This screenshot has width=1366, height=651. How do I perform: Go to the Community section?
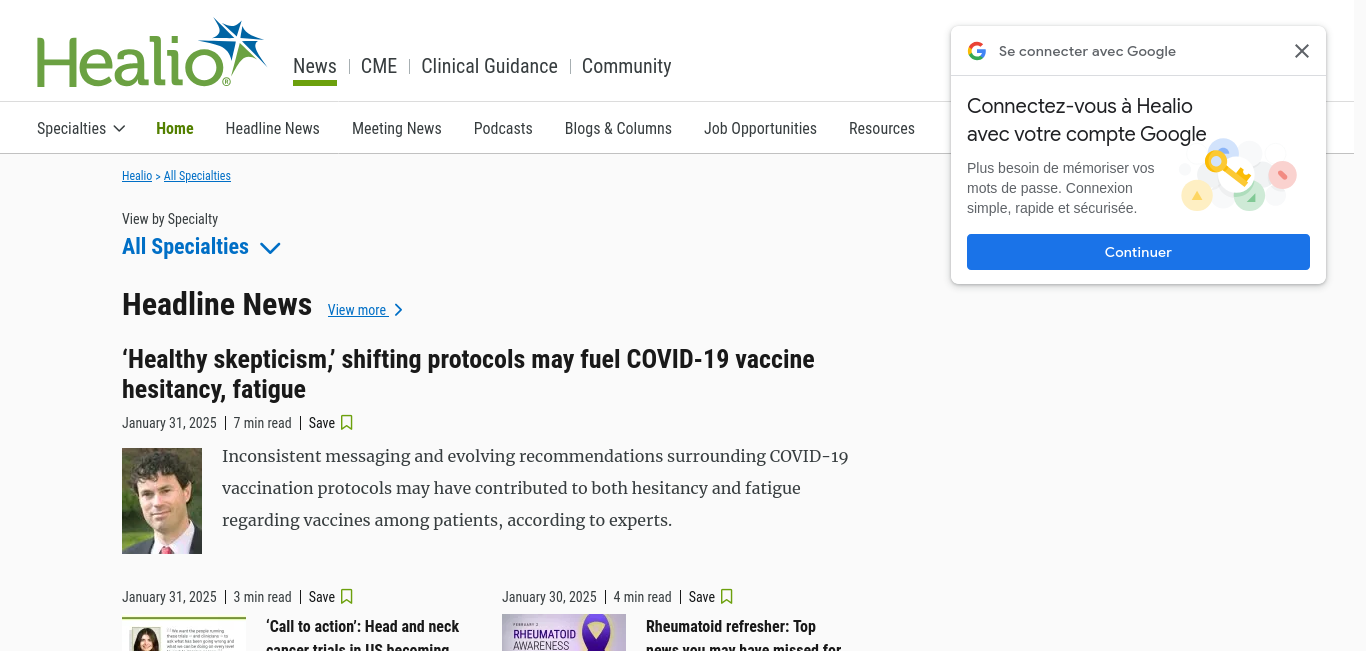tap(626, 66)
